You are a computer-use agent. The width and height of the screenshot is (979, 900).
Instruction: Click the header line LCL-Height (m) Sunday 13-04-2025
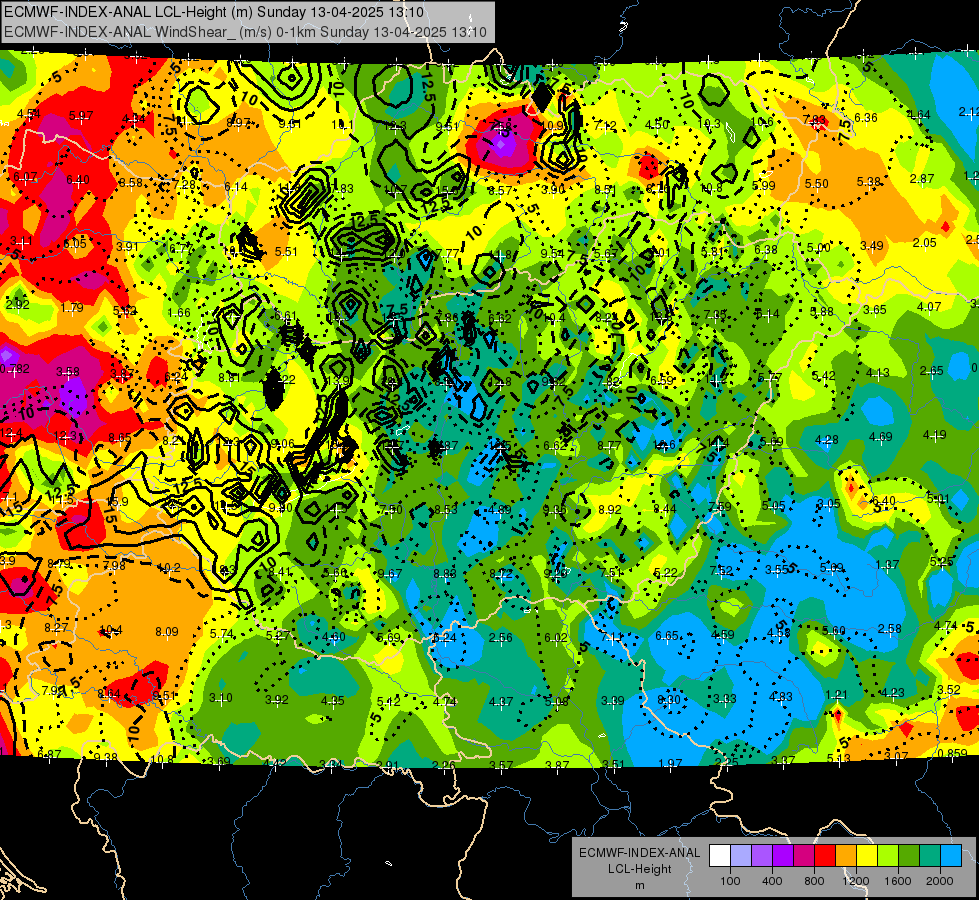tap(214, 12)
